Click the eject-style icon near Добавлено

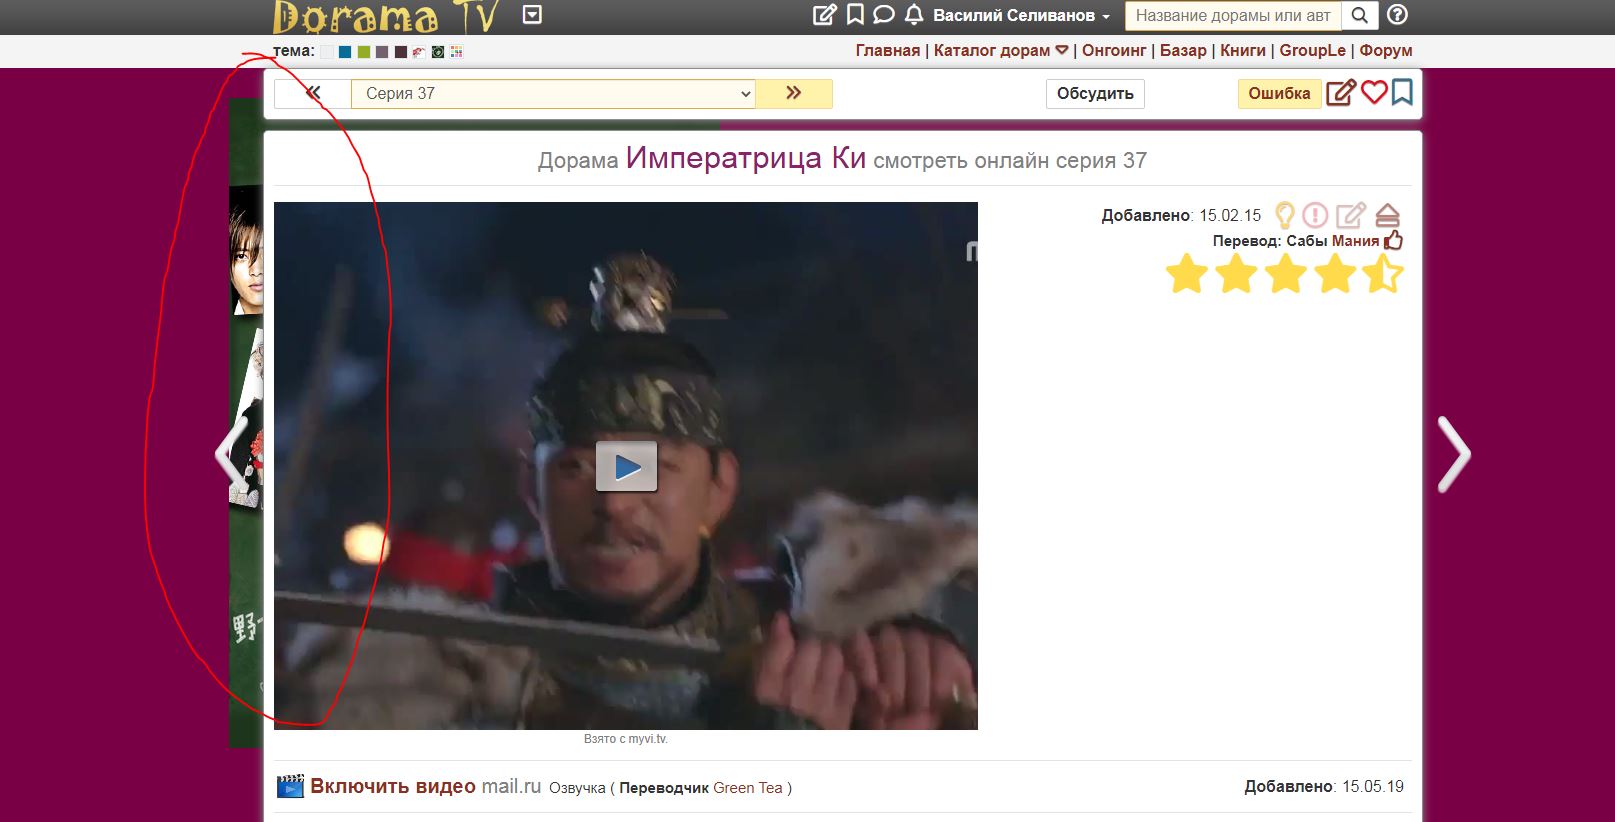tap(1387, 215)
